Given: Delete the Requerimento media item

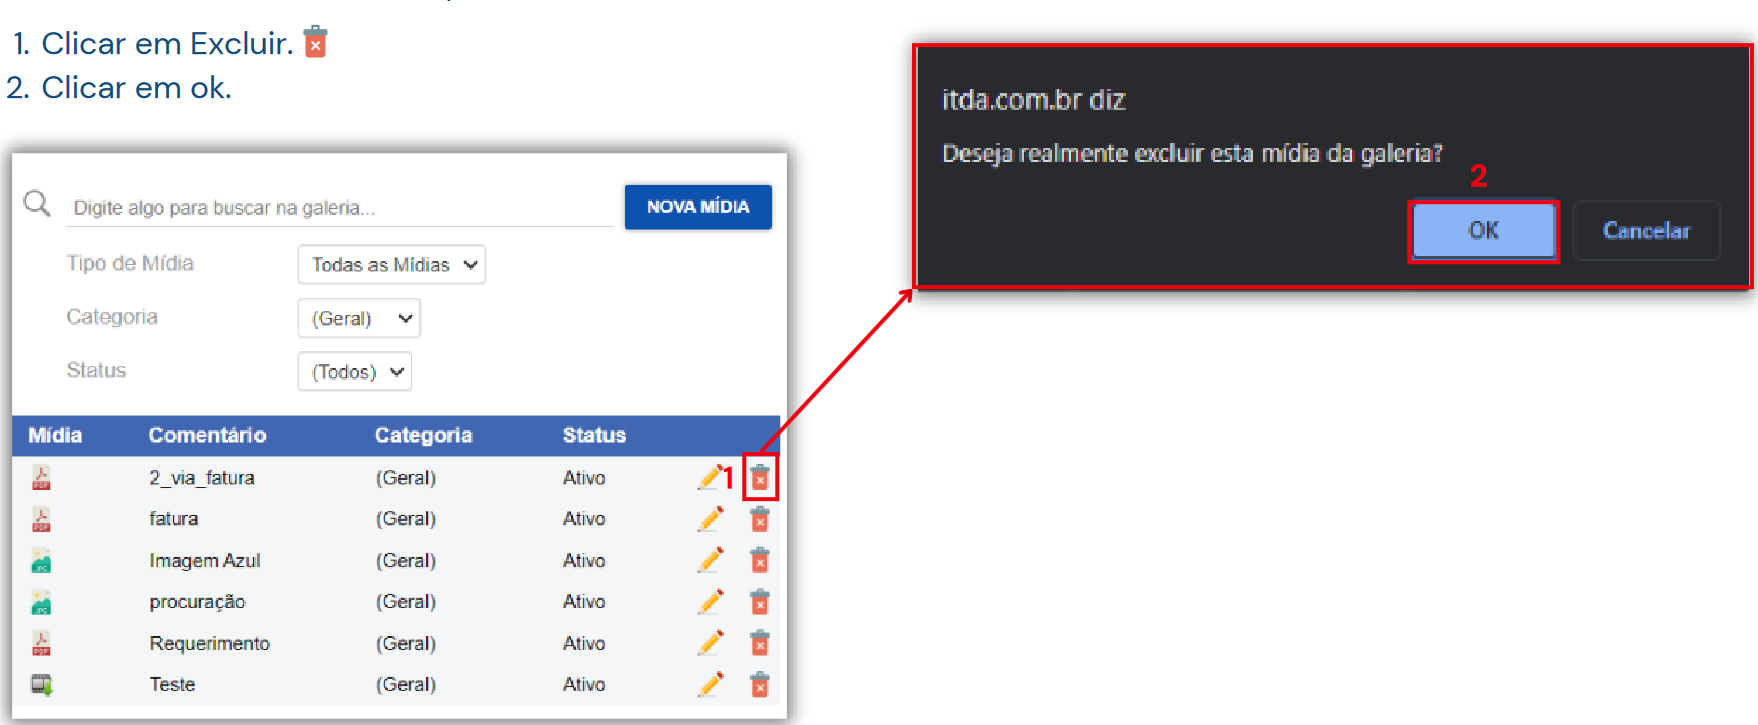Looking at the screenshot, I should (x=760, y=643).
